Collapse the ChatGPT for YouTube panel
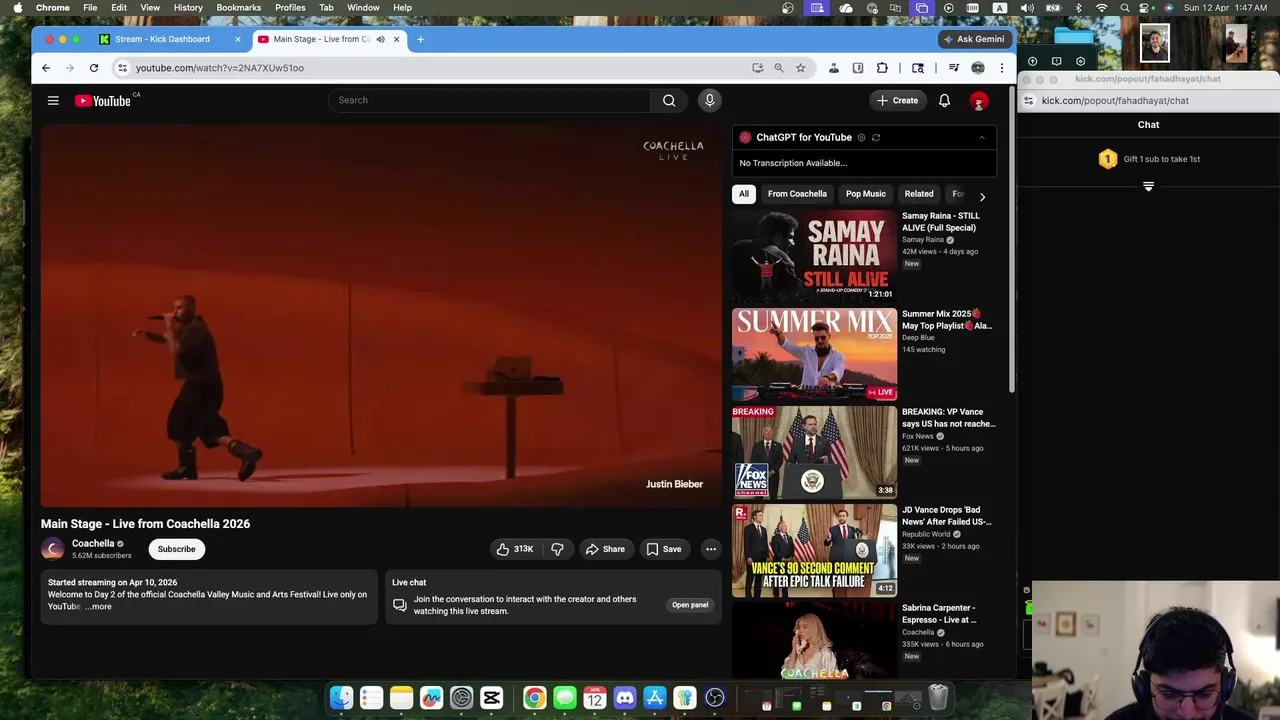1280x720 pixels. (981, 137)
